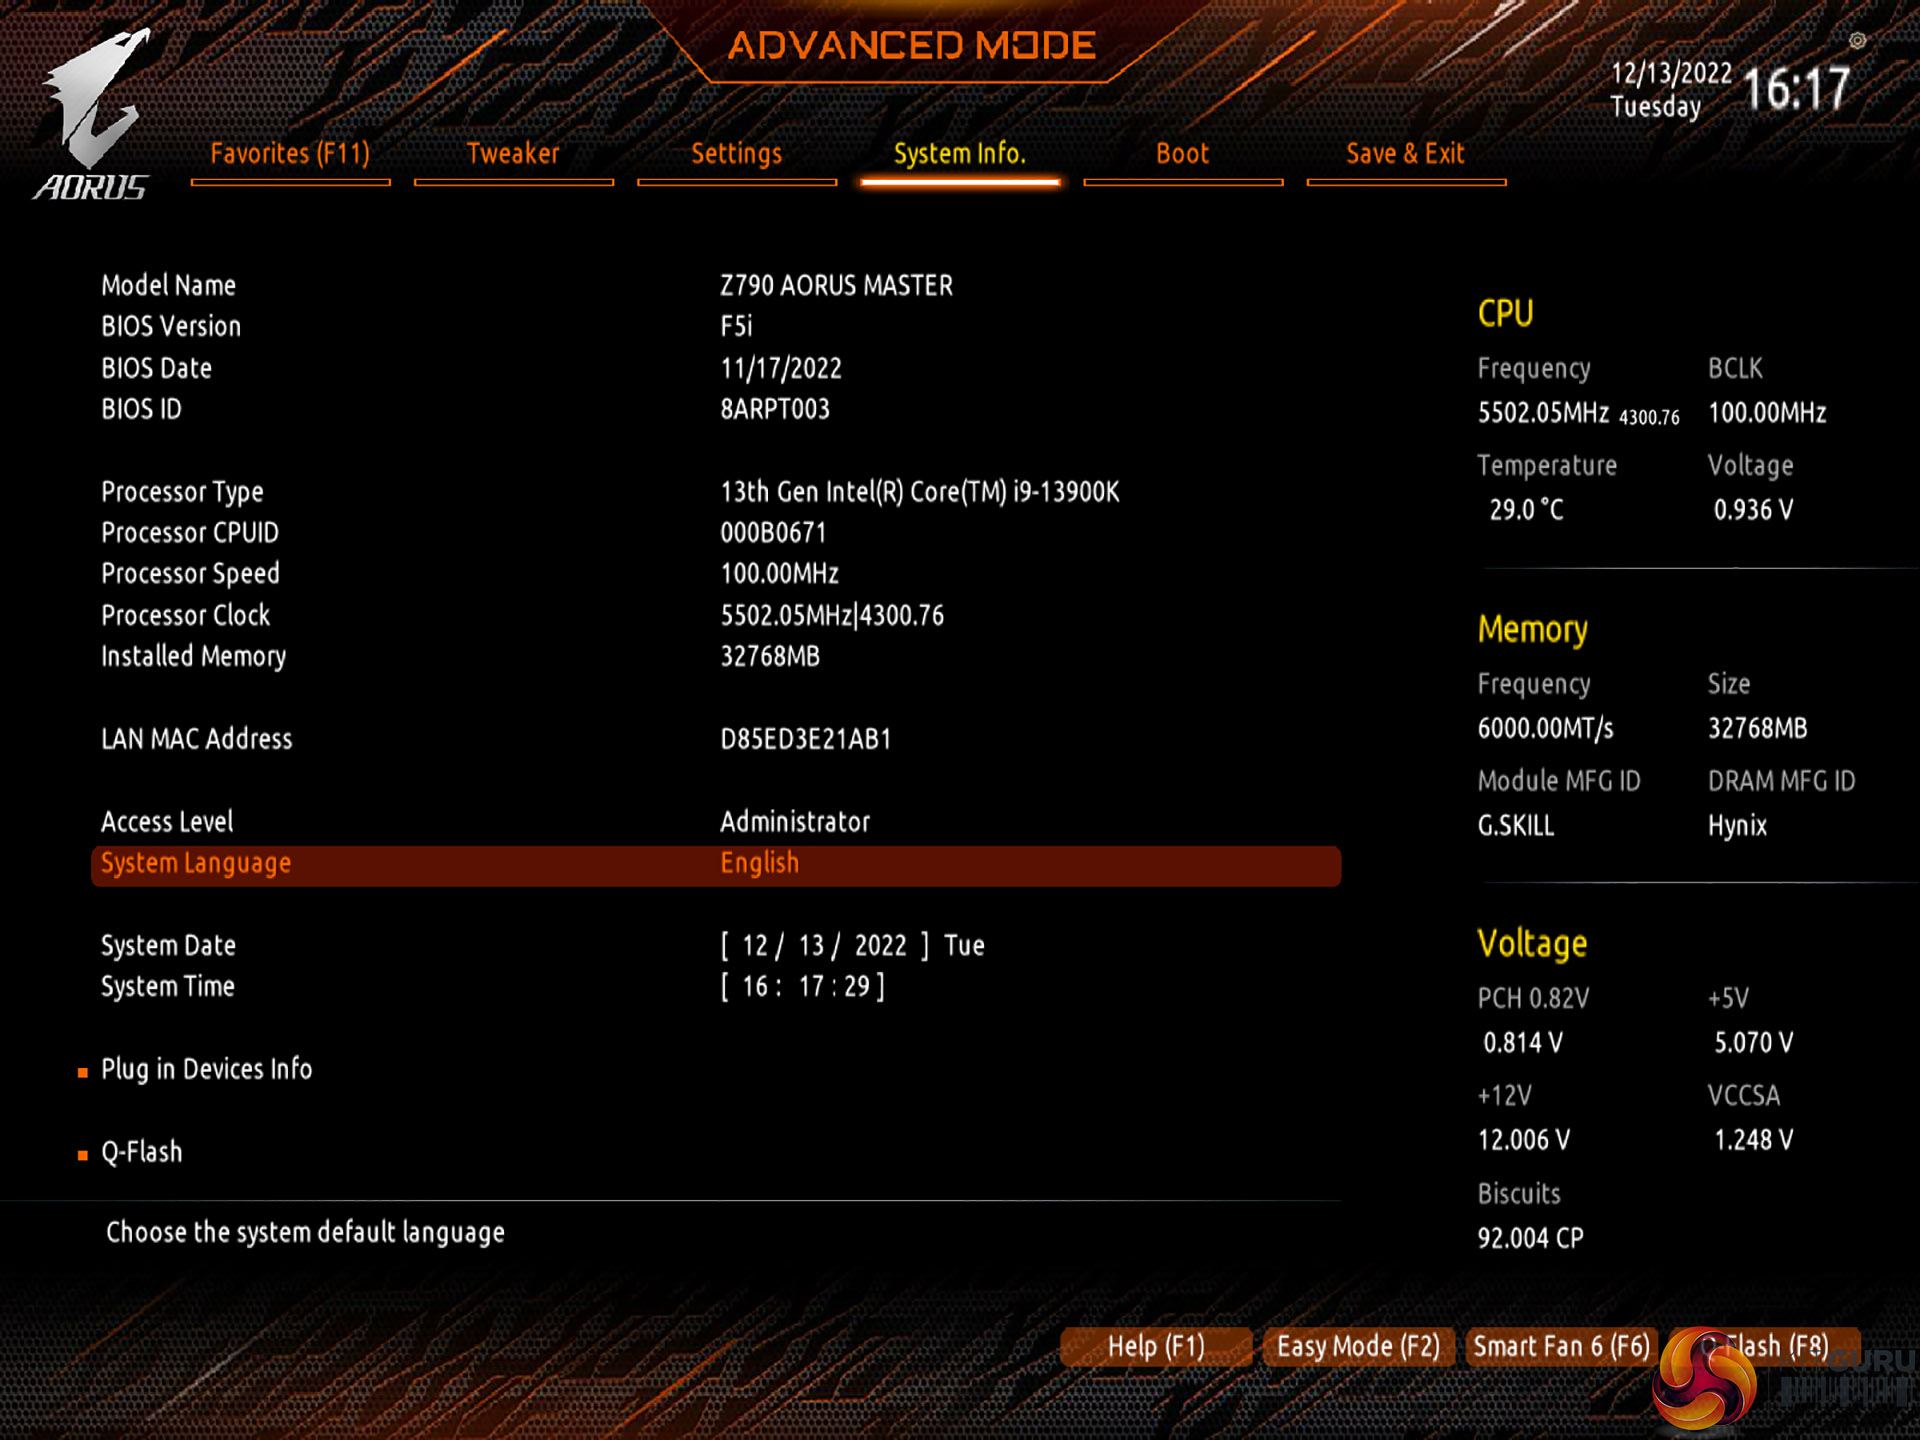
Task: Switch to the Tweaker tab
Action: [513, 154]
